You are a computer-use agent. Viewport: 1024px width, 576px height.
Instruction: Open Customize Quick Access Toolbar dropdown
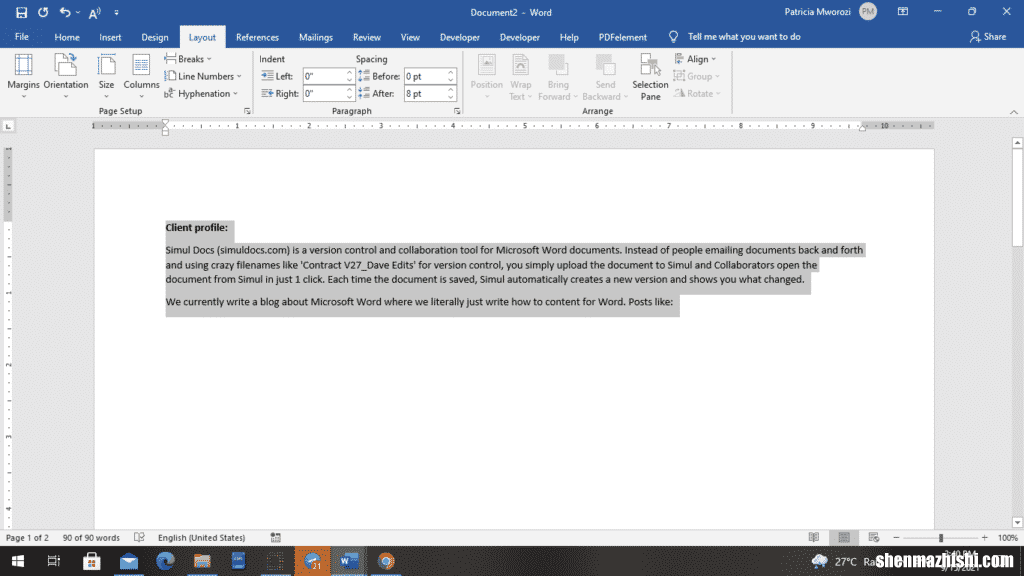[116, 12]
